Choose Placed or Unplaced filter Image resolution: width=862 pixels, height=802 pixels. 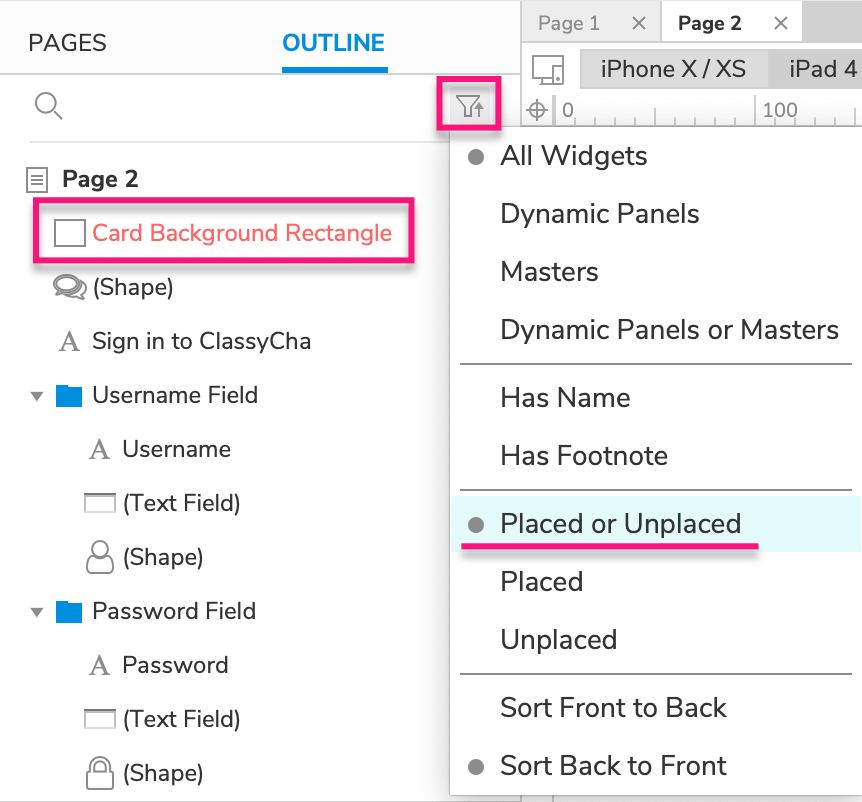point(620,524)
